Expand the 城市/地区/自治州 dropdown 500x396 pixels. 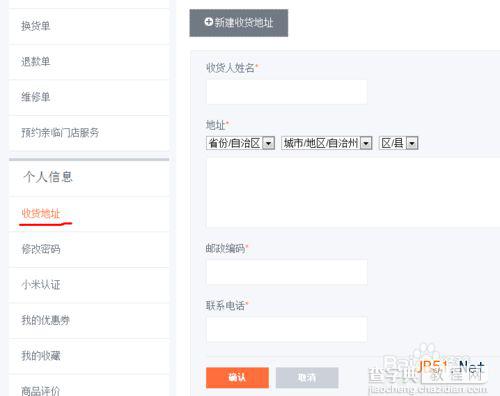[327, 143]
